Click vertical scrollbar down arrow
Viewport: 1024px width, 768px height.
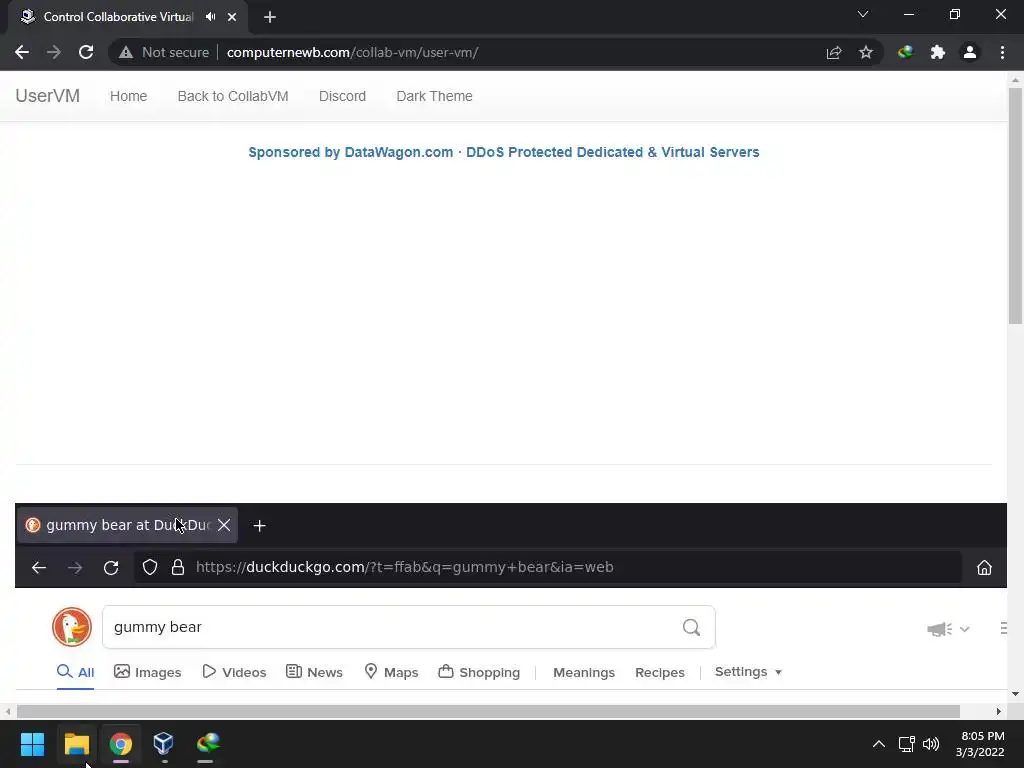pyautogui.click(x=1015, y=694)
